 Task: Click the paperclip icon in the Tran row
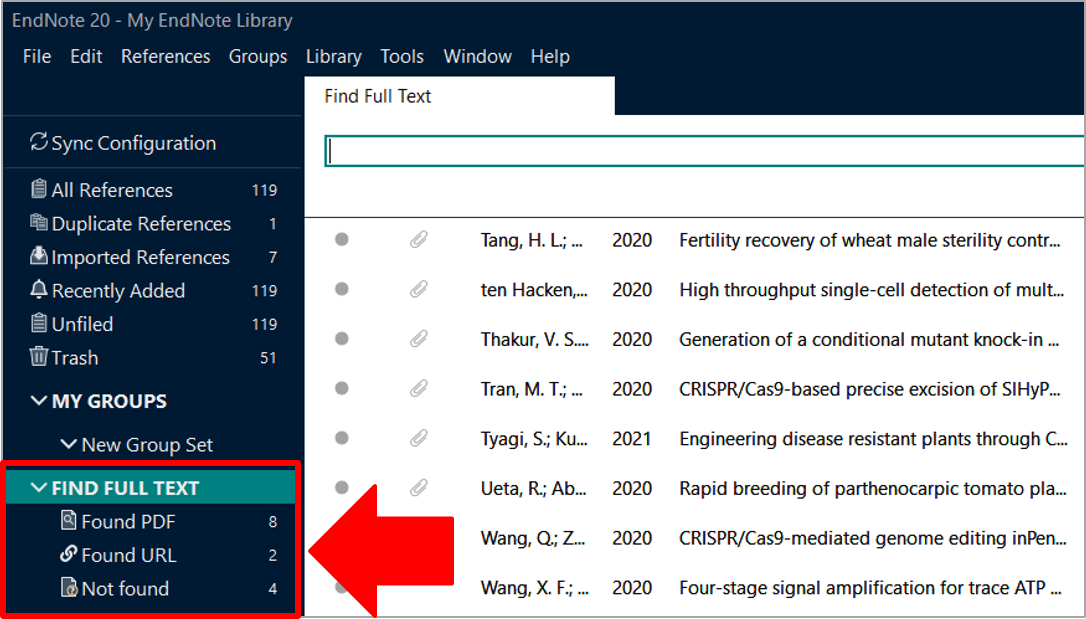click(x=418, y=388)
